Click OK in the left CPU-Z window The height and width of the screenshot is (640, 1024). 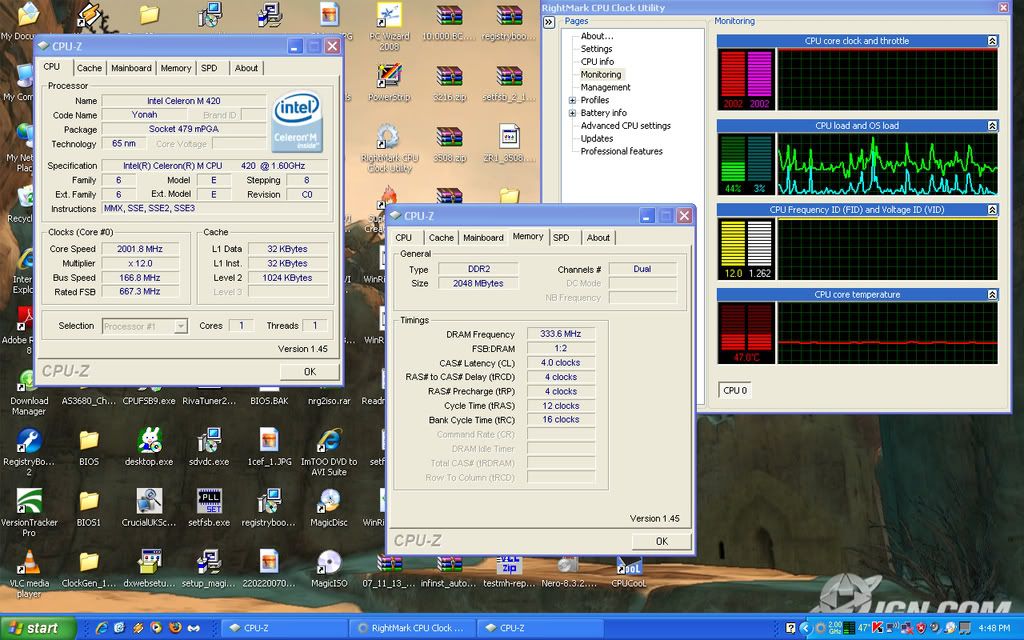(310, 372)
